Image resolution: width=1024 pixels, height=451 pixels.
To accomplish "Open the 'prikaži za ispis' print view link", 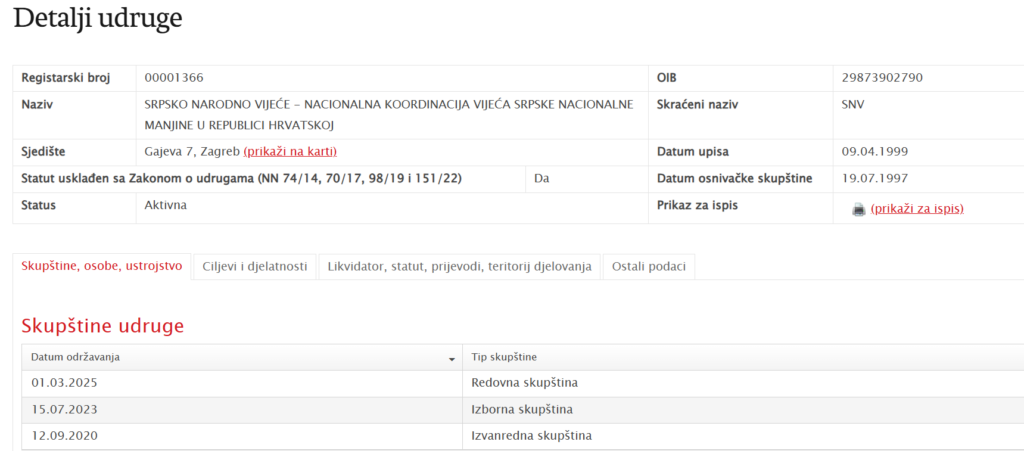I will pos(917,209).
